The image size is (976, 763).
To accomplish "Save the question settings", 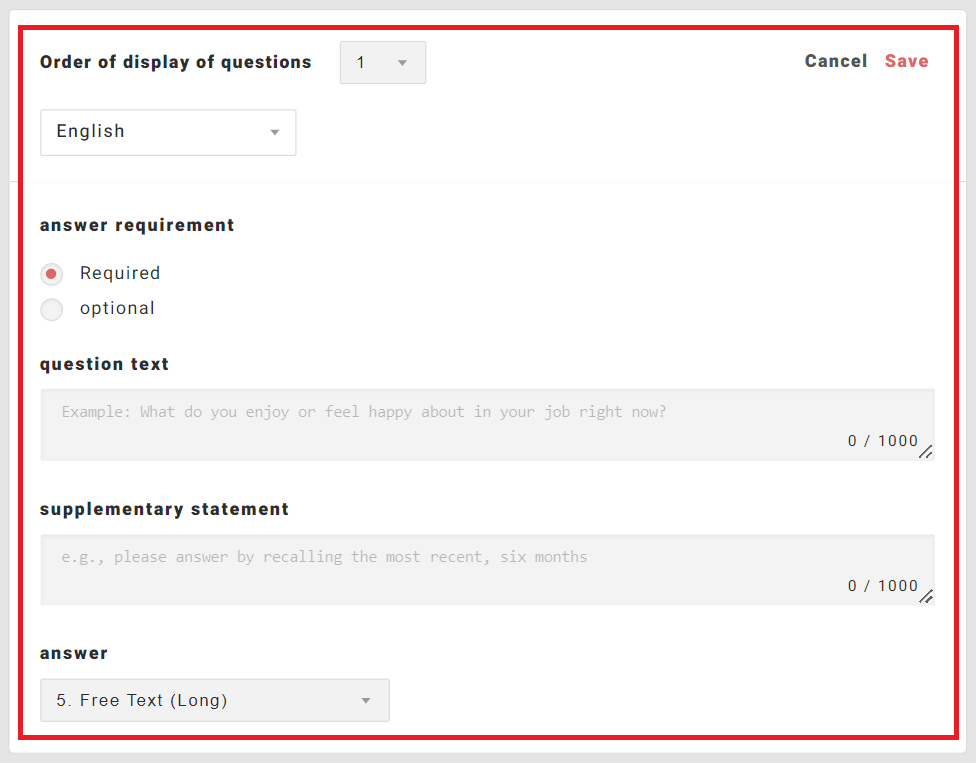I will coord(906,61).
